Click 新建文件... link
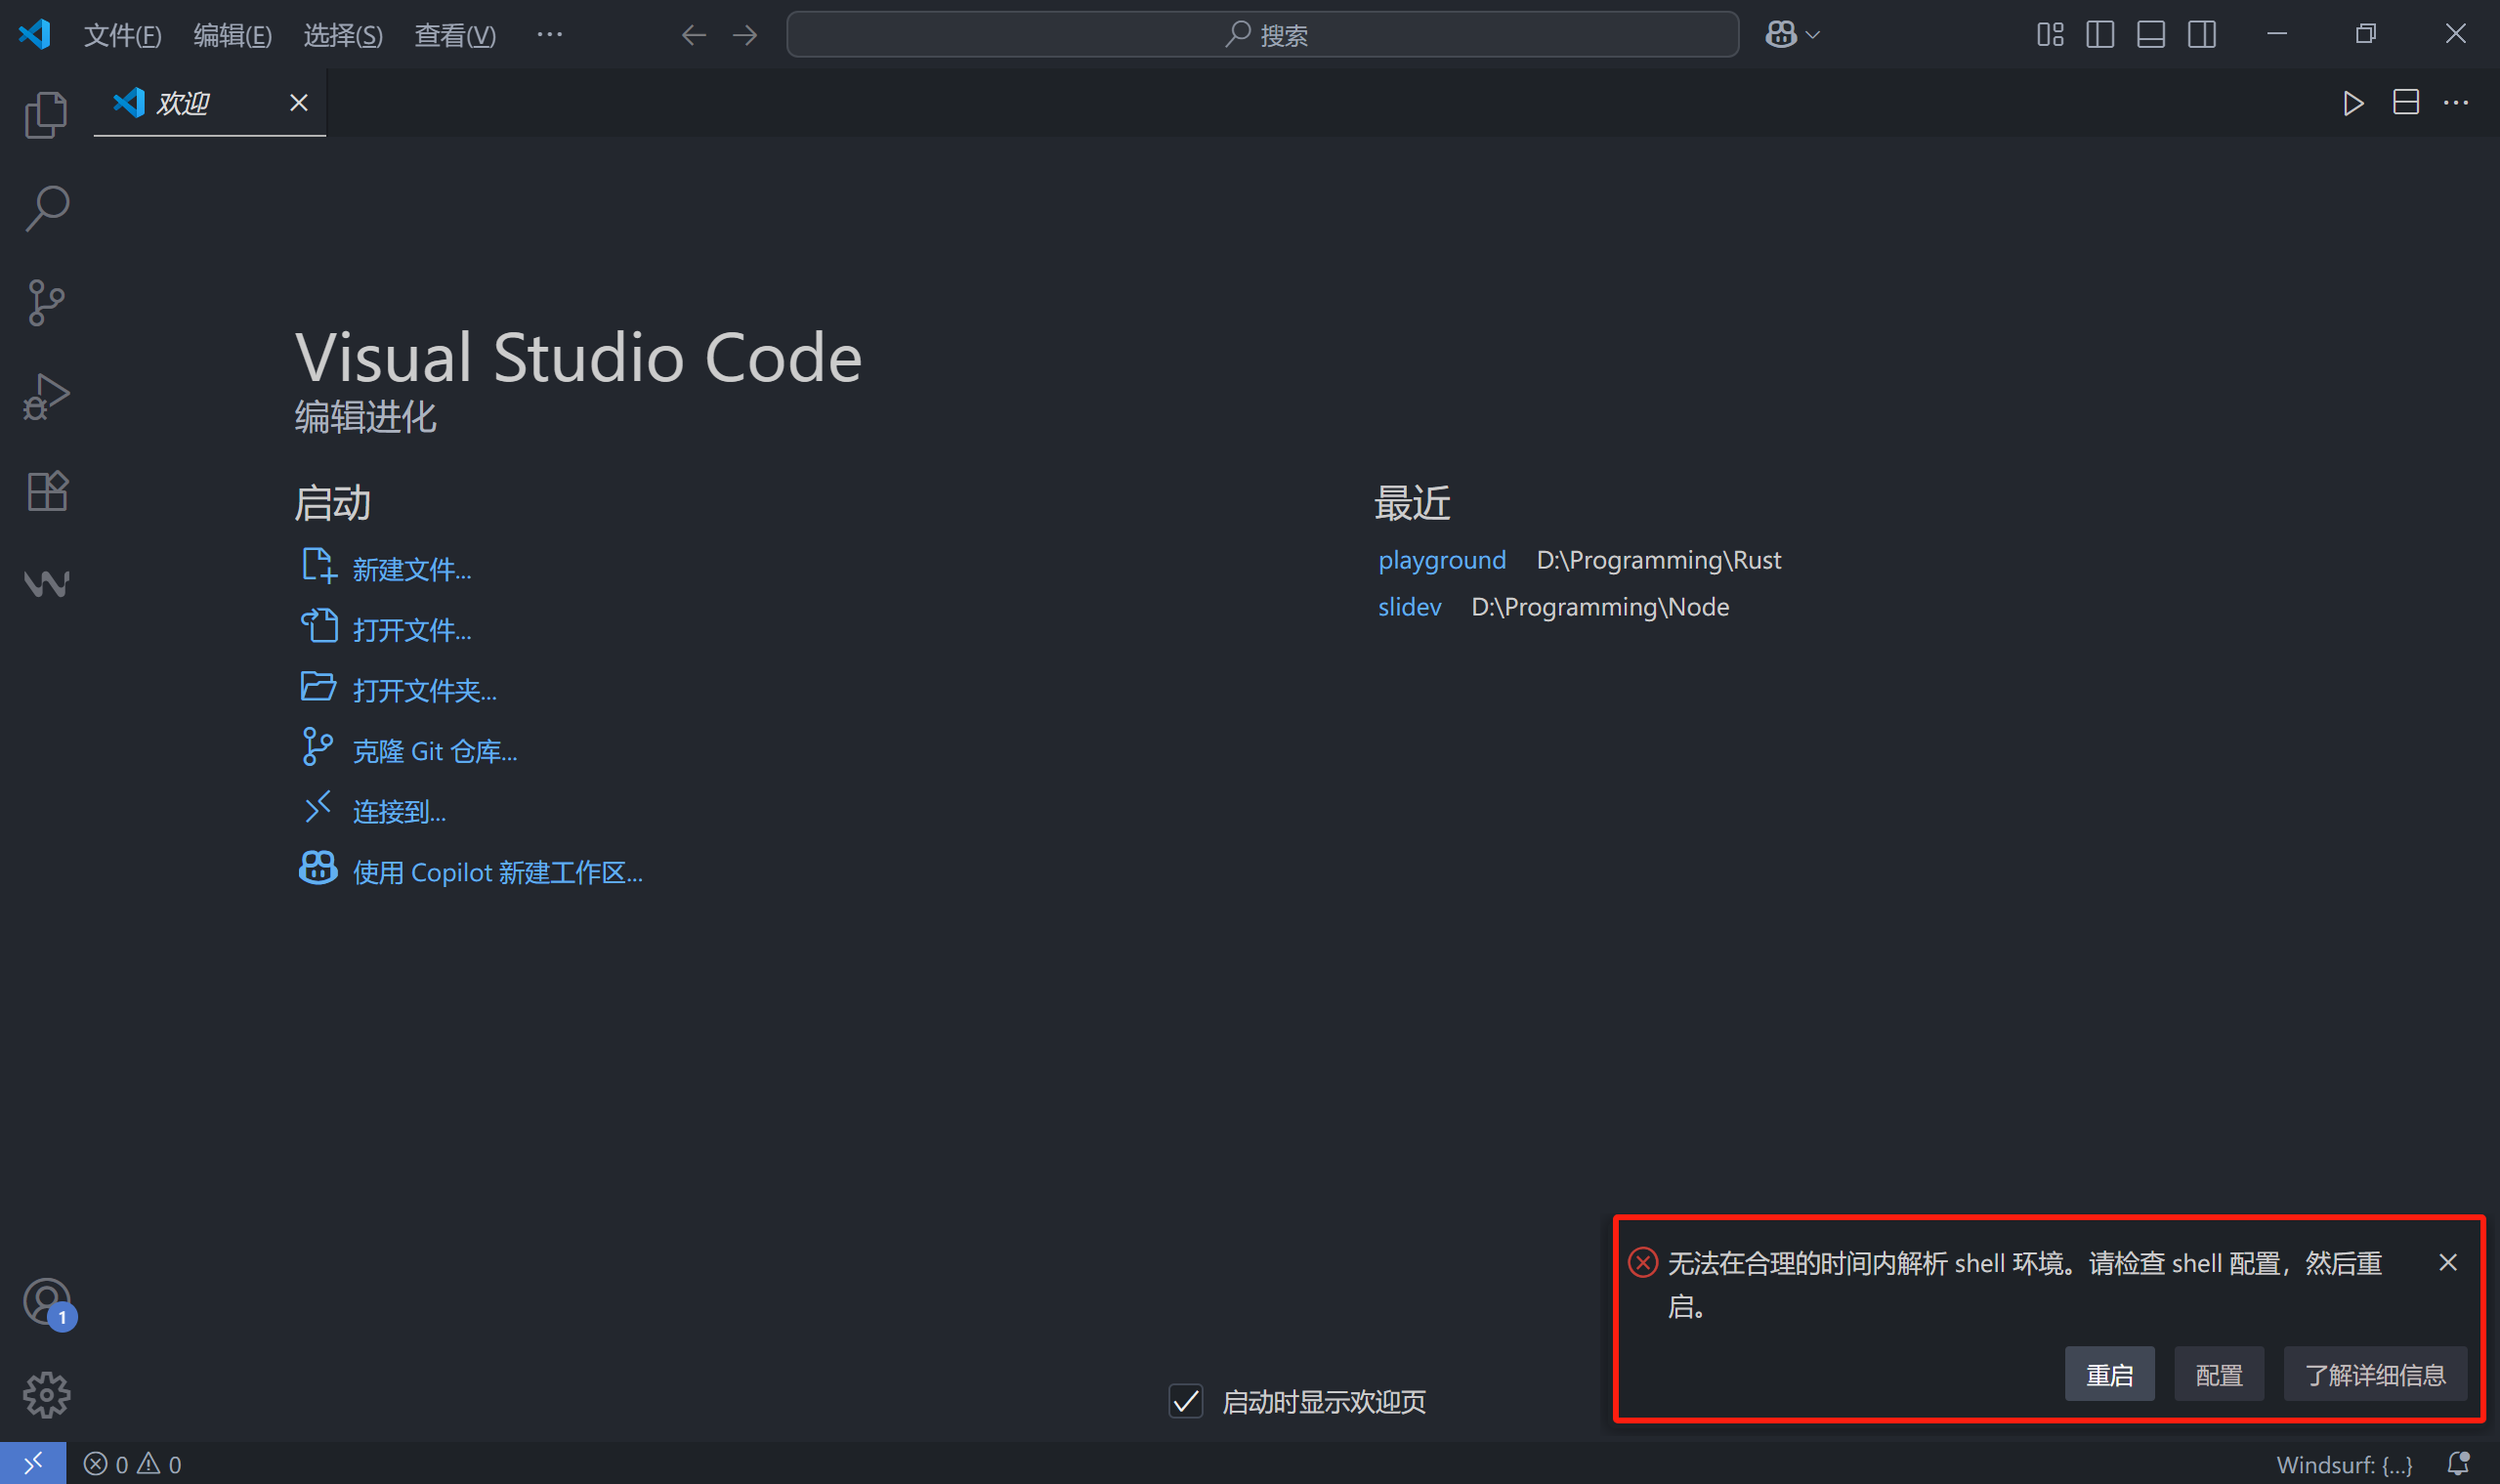The height and width of the screenshot is (1484, 2500). (411, 570)
